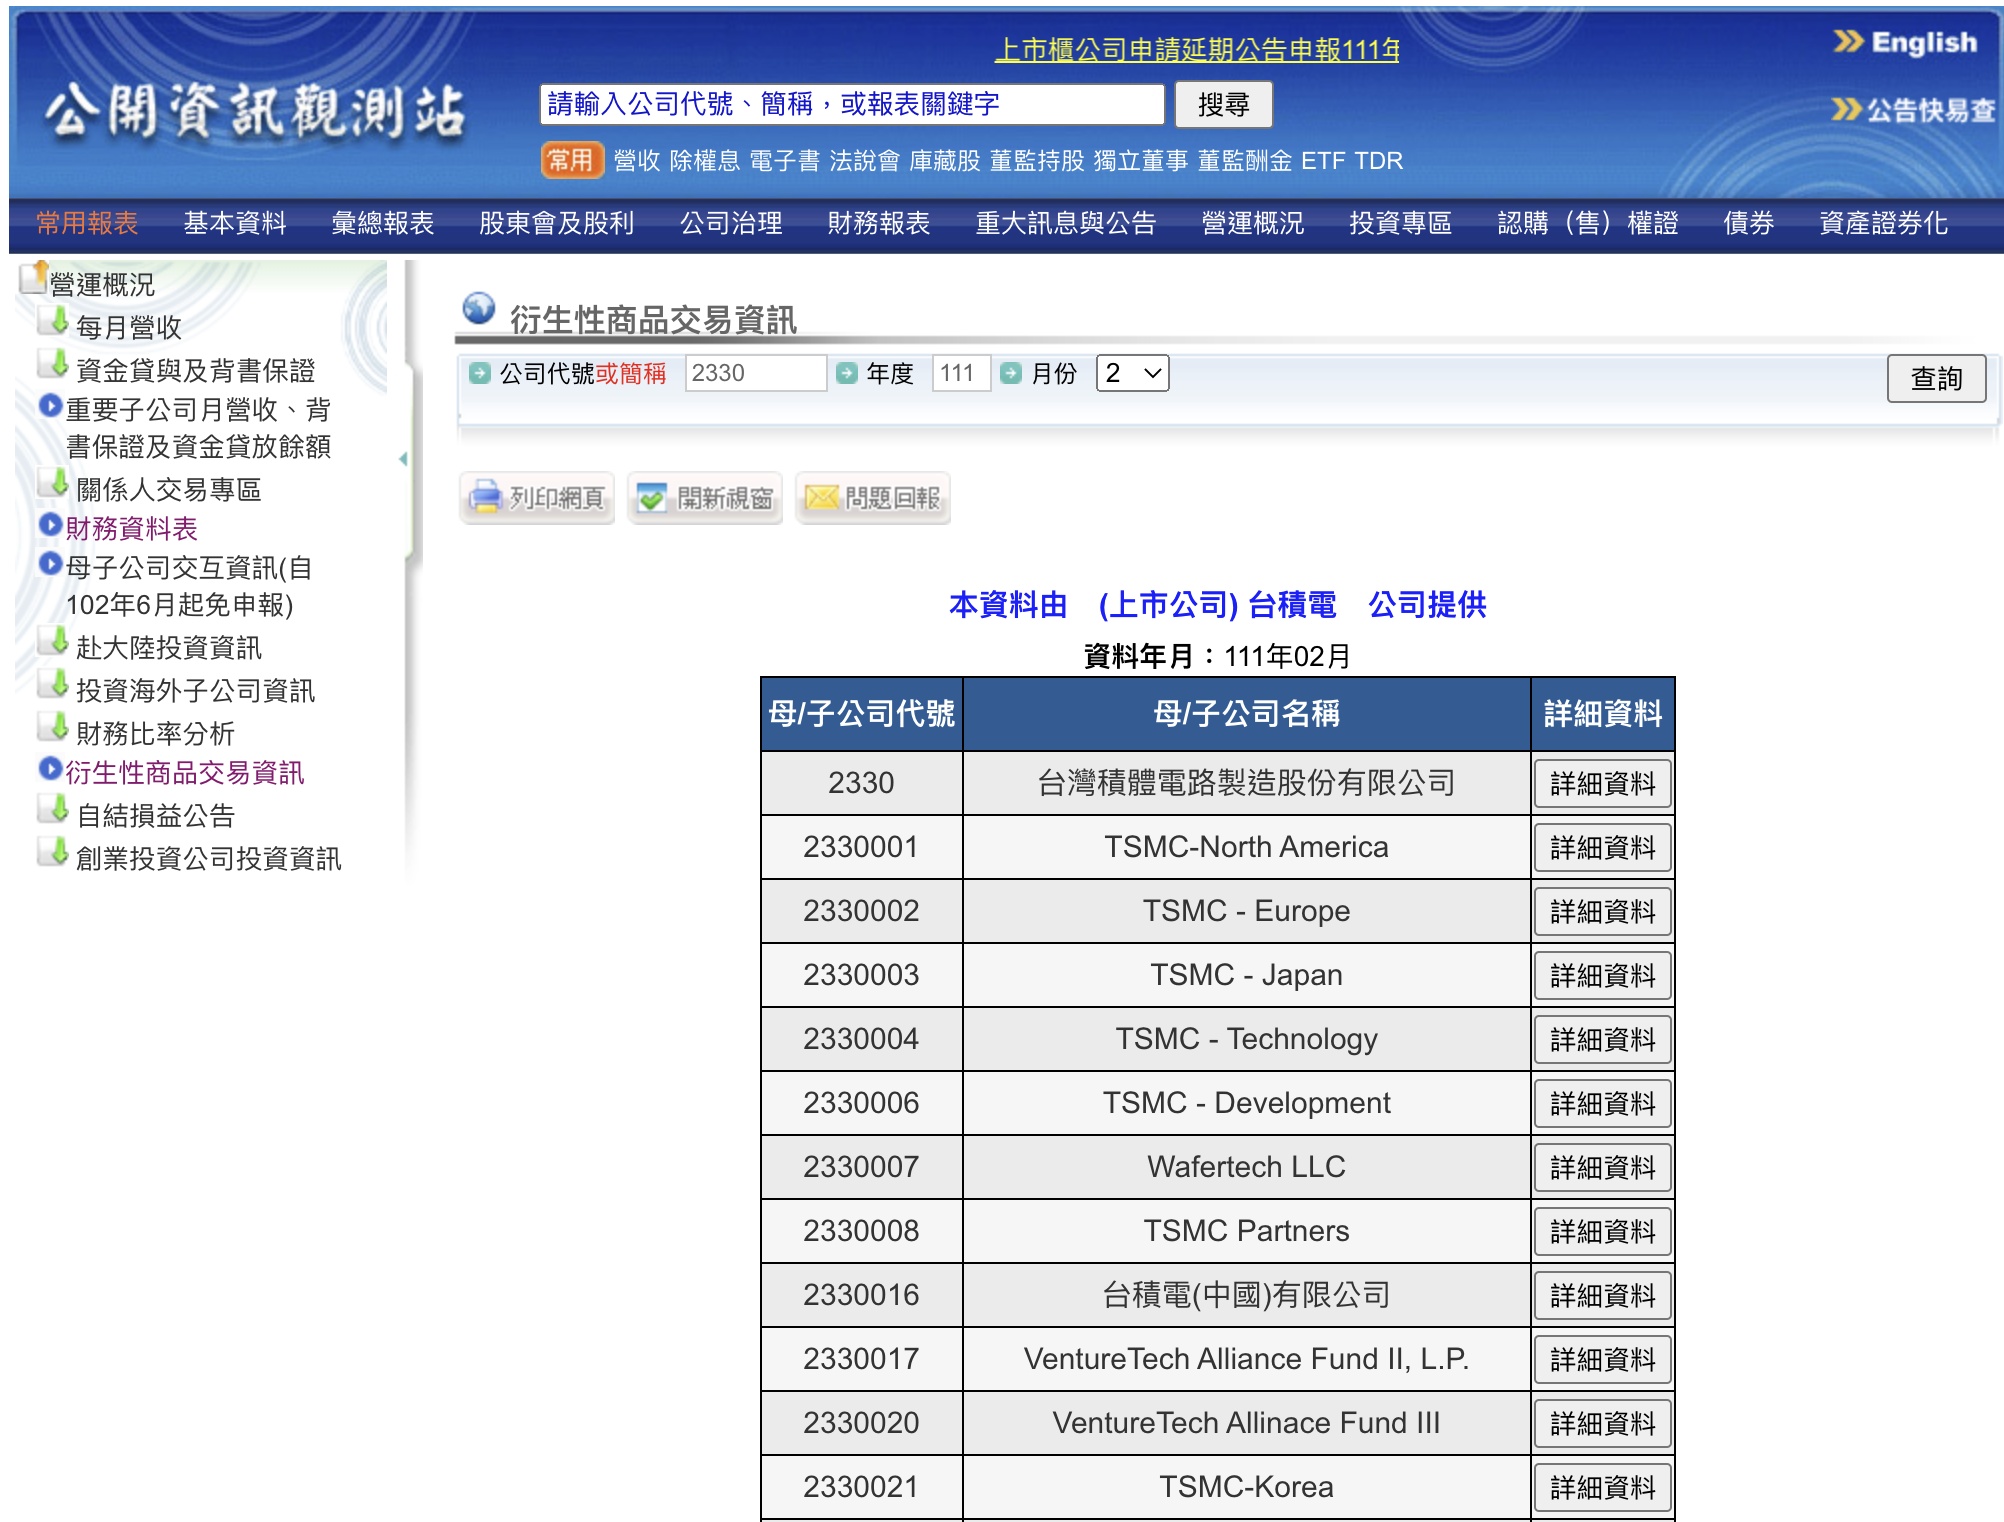
Task: Collapse the sidebar with small triangle handle
Action: click(x=403, y=459)
